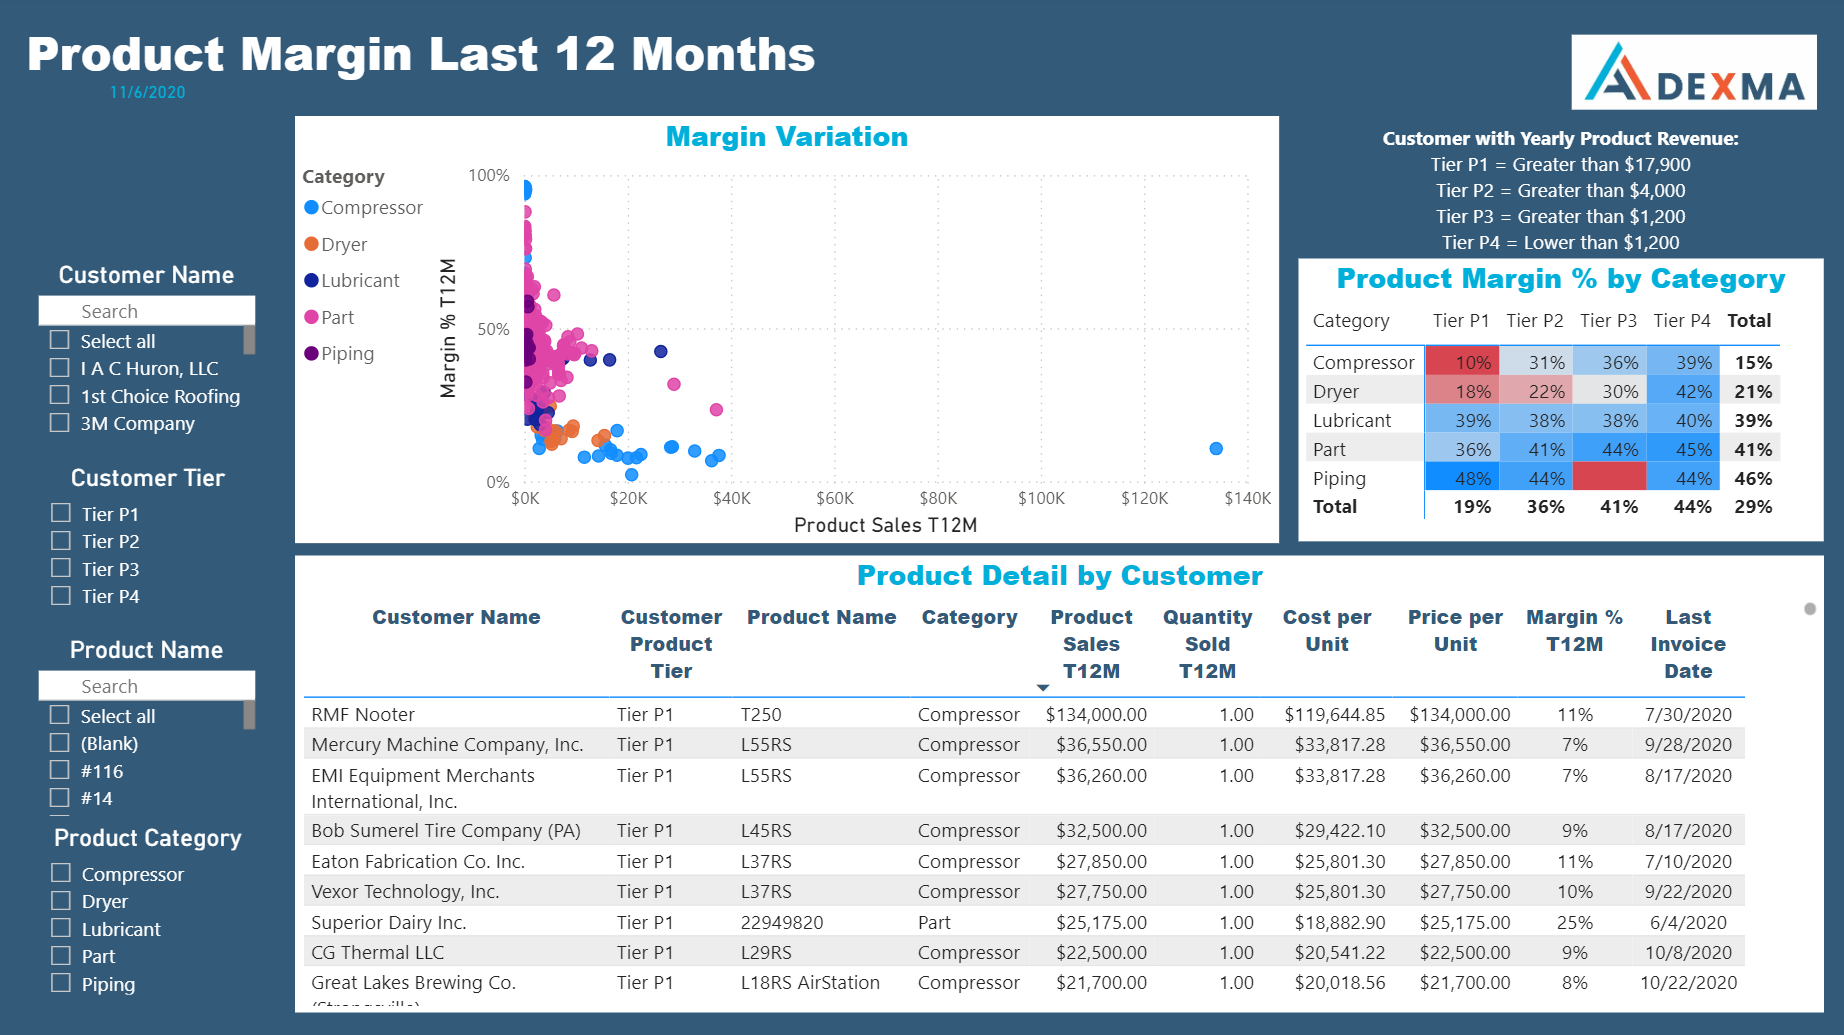Click the outlier Compressor point near $140K sales
Screen dimensions: 1844x1035
(x=1216, y=449)
